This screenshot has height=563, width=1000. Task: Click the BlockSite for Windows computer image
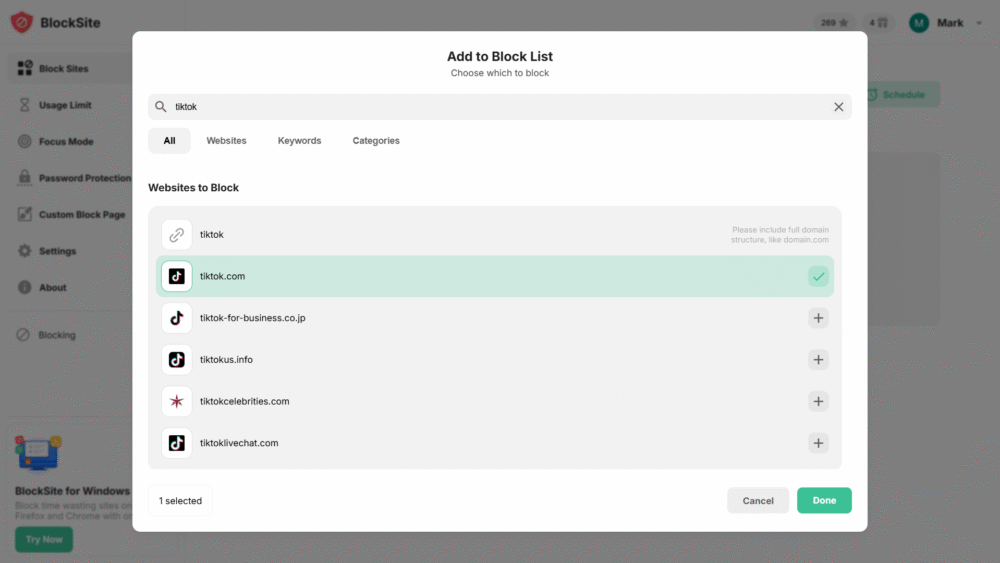click(x=38, y=453)
